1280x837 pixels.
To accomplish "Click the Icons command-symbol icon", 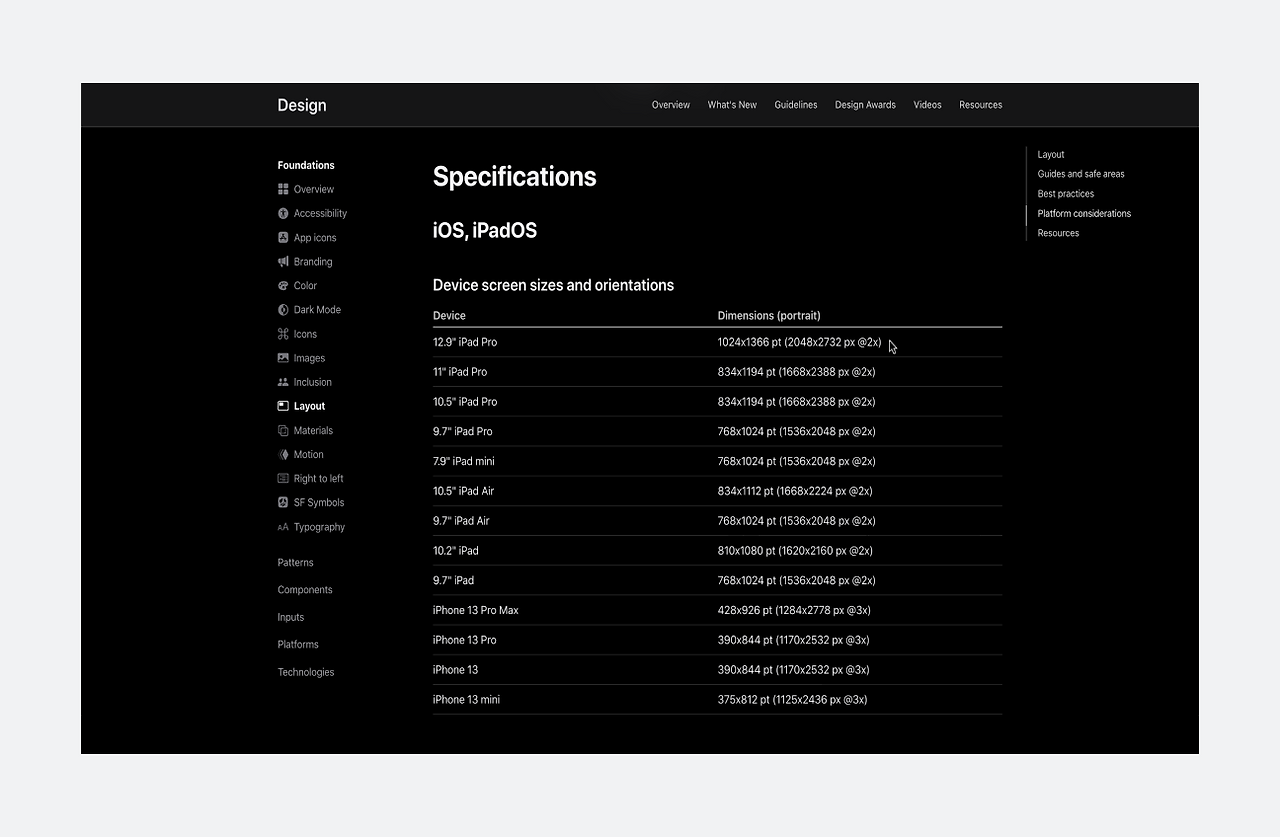I will coord(283,334).
